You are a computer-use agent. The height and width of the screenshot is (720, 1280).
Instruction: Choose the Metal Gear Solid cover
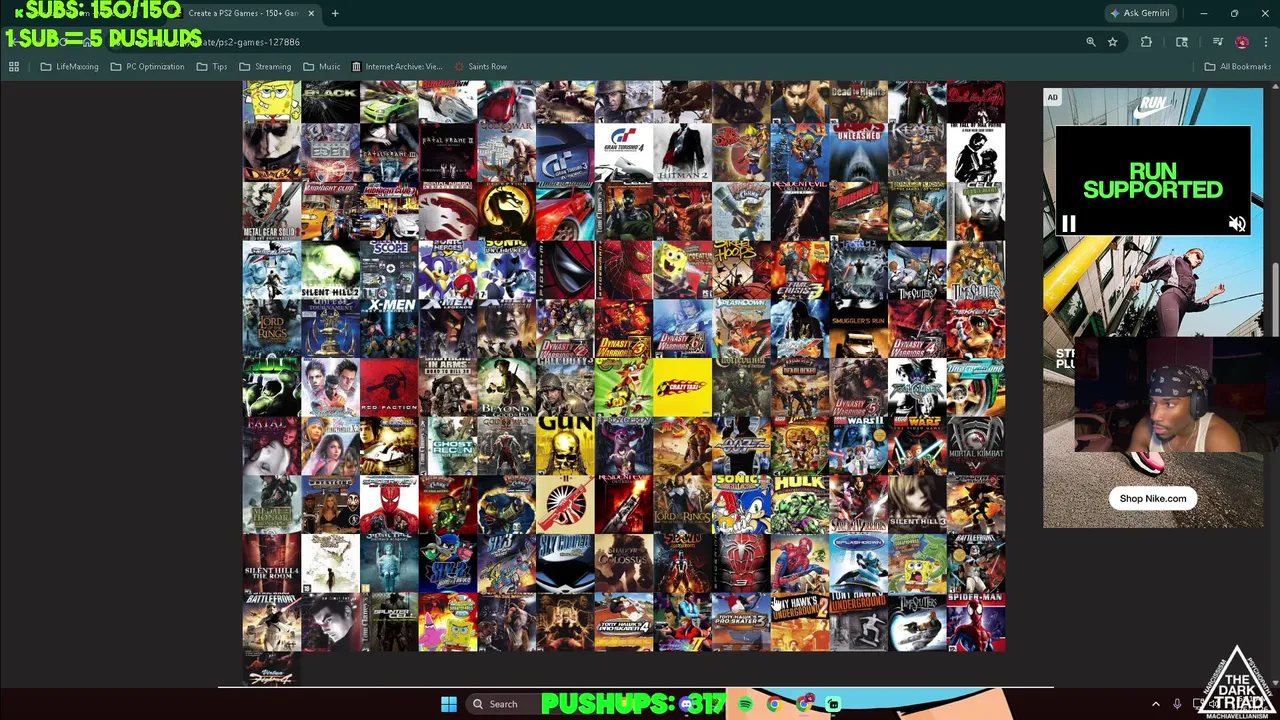(272, 212)
